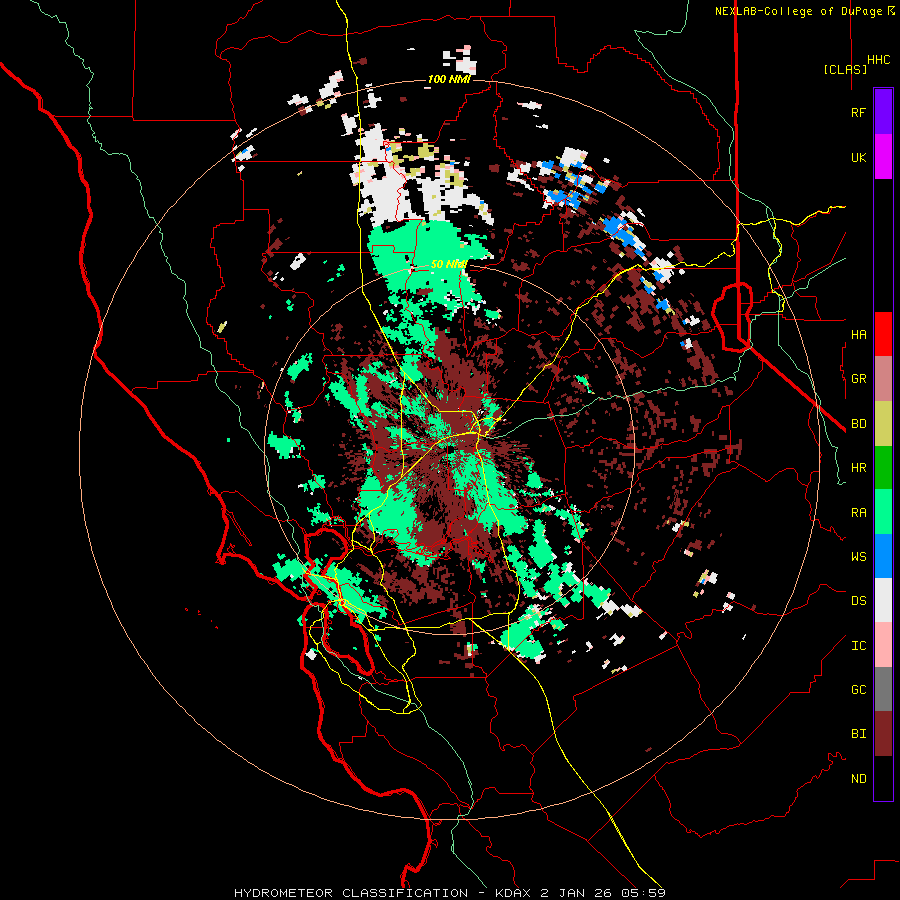Click the WS legend label

(858, 557)
